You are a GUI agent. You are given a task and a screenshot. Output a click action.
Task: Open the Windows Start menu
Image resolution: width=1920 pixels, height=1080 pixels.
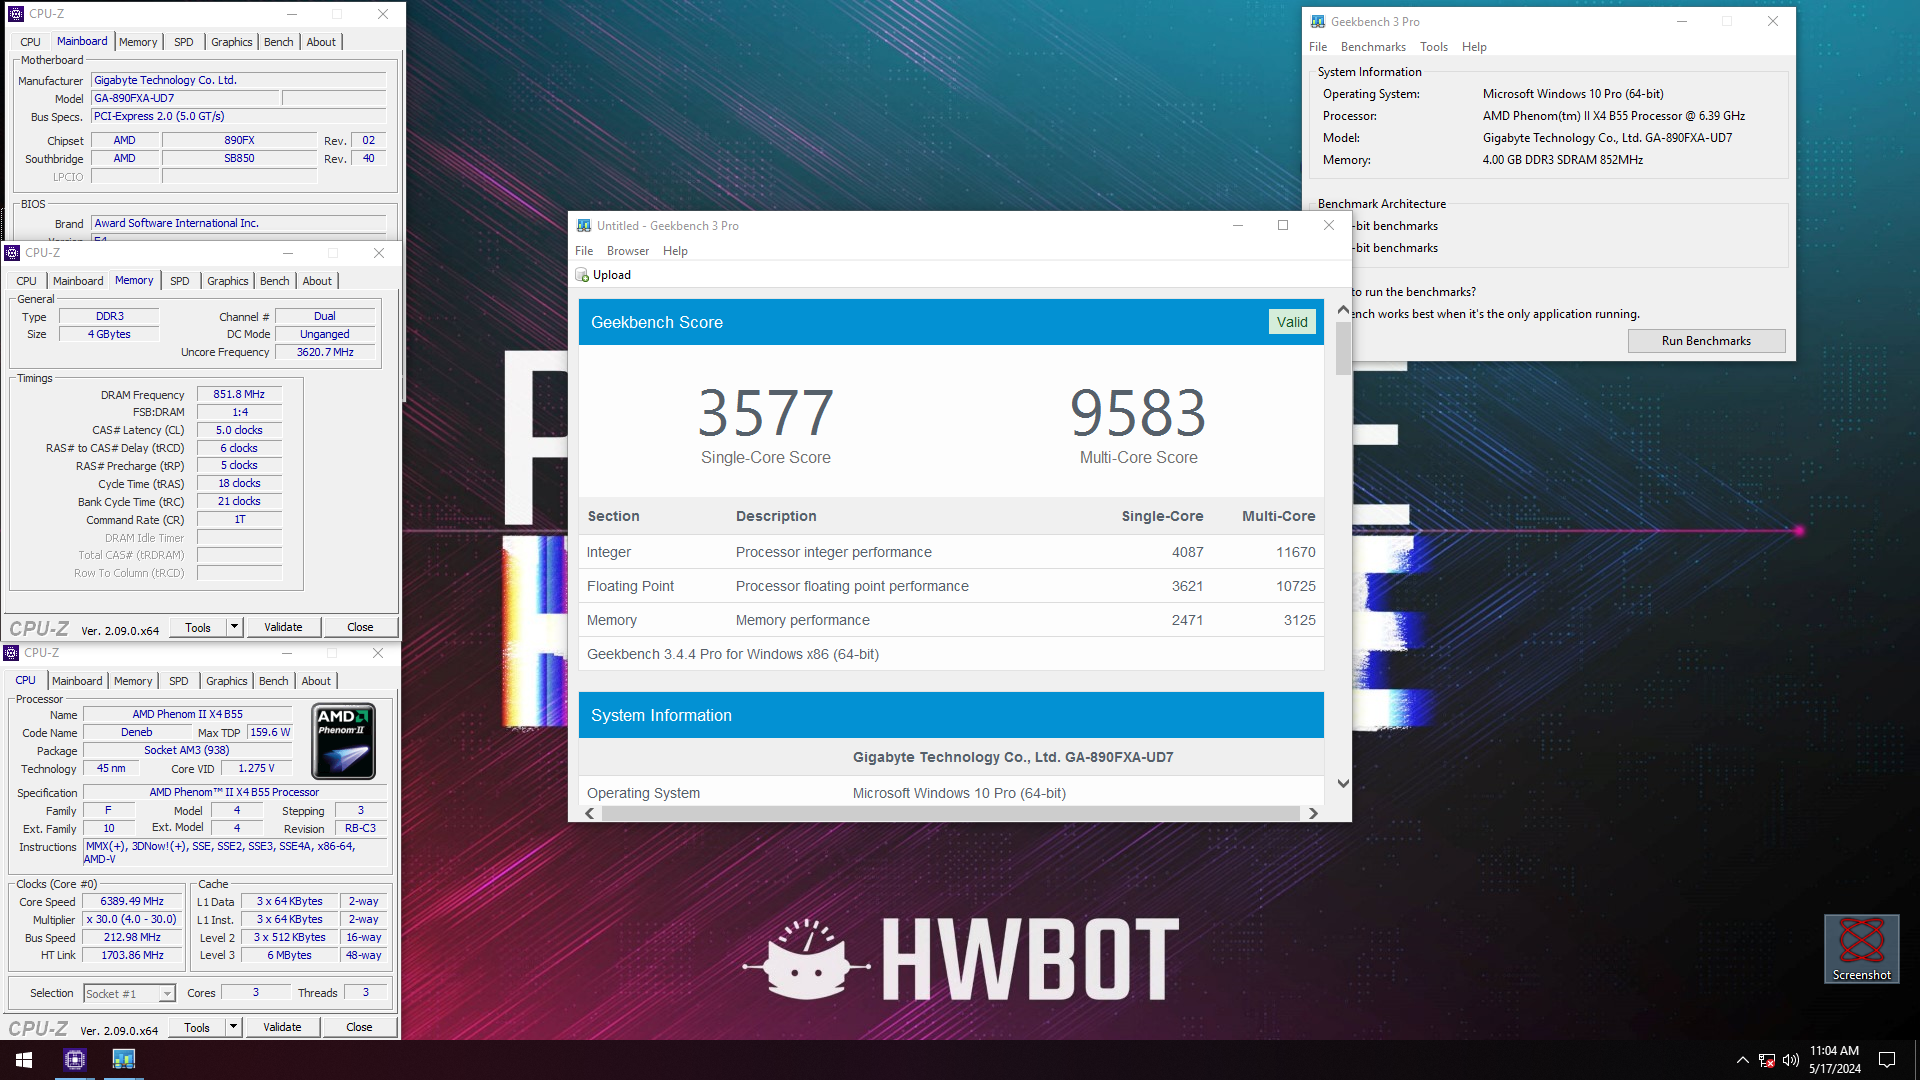click(x=24, y=1060)
